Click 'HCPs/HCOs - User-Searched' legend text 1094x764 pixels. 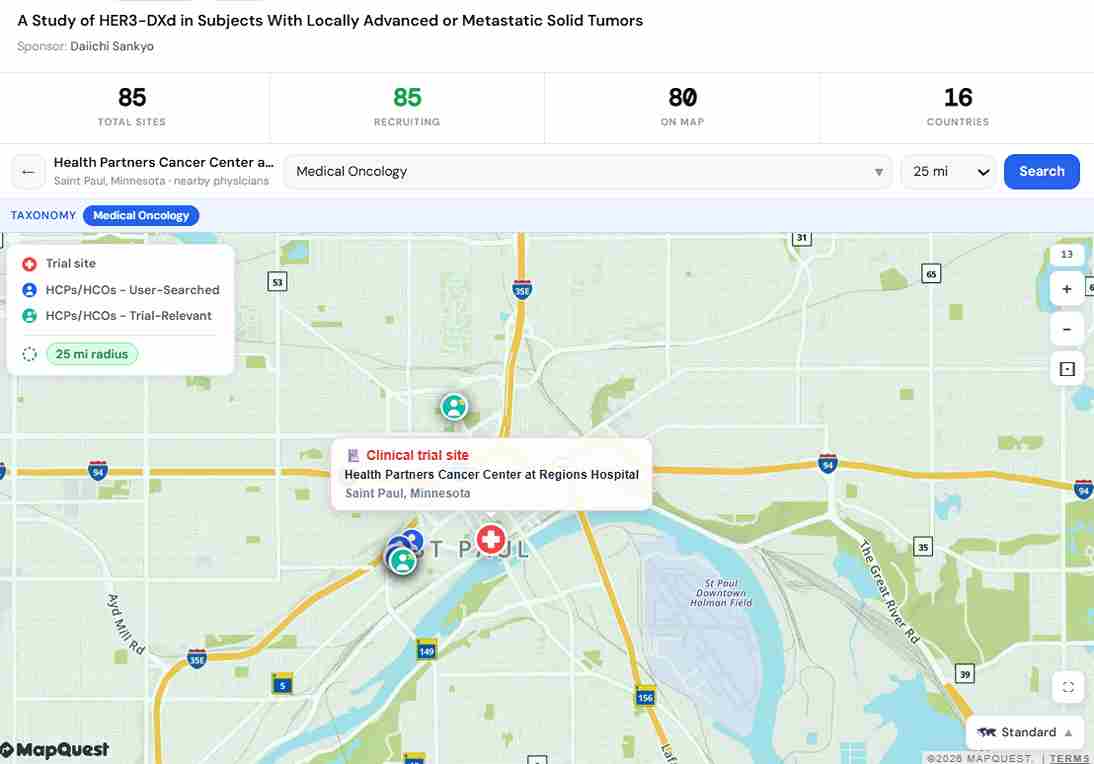(133, 290)
